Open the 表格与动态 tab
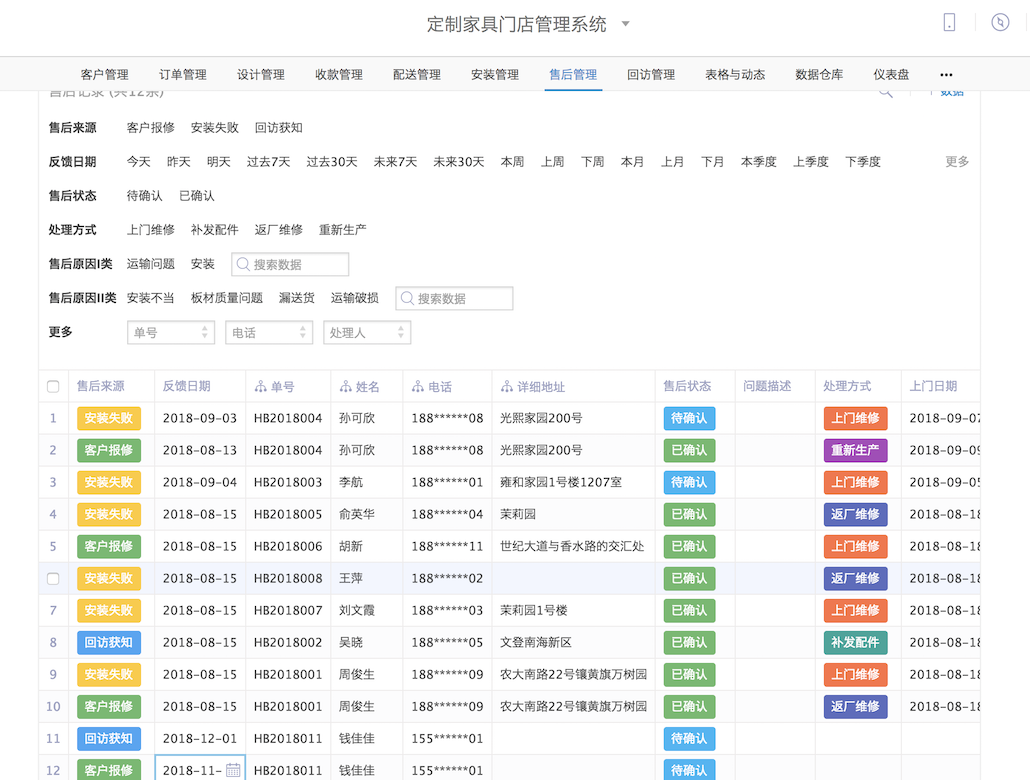 [735, 75]
